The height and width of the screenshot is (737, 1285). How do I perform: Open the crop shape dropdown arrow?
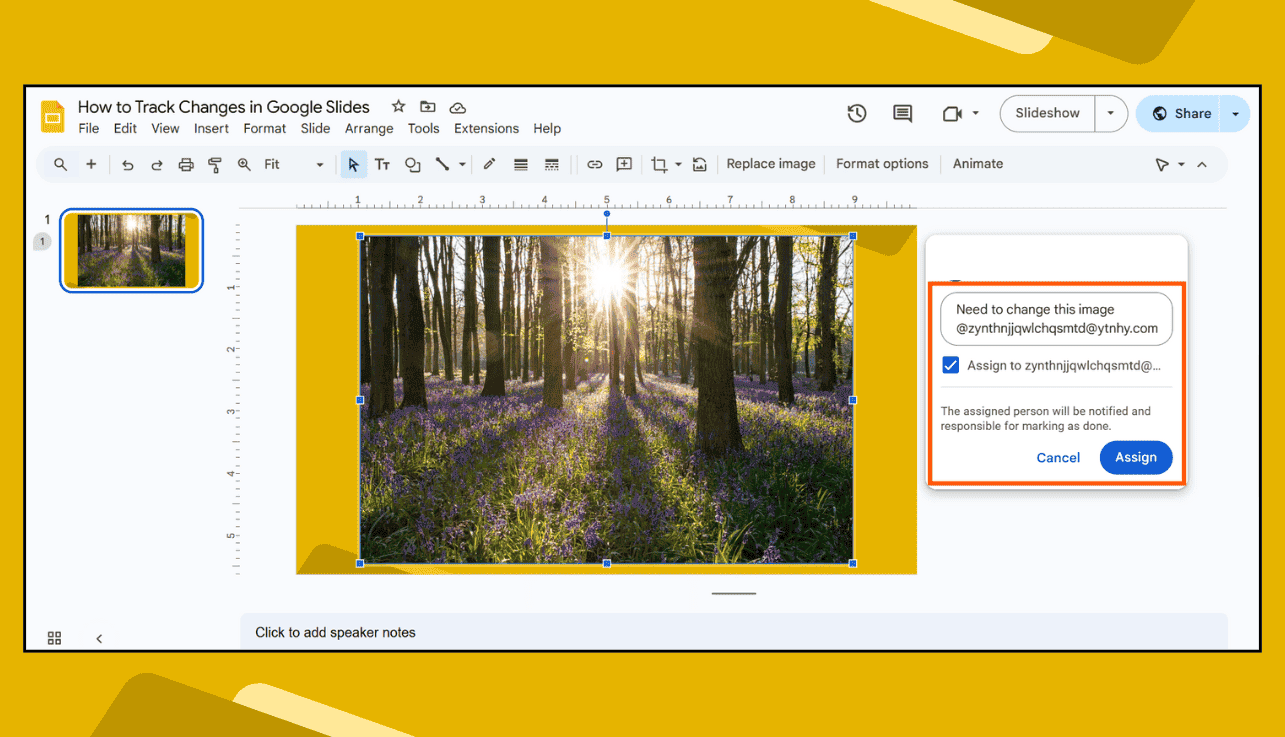coord(677,164)
